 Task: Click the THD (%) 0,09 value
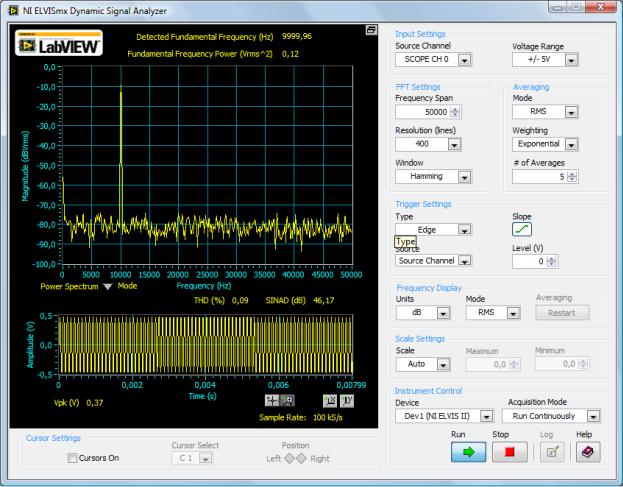tap(240, 300)
